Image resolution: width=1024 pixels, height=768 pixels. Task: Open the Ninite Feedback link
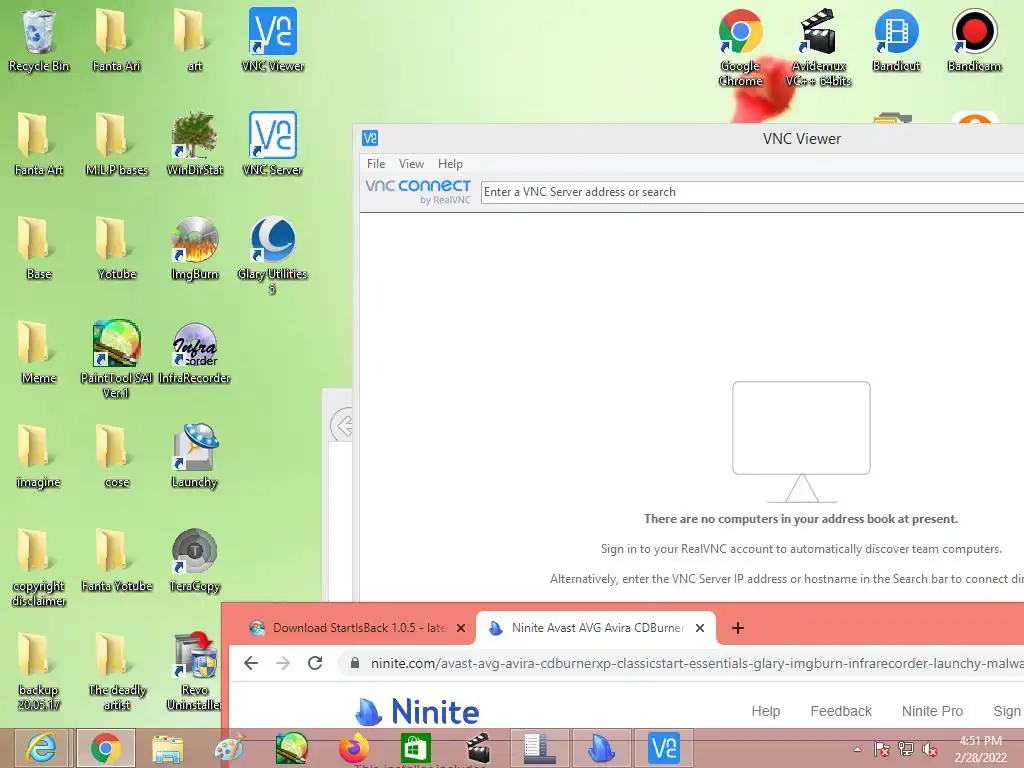tap(840, 711)
